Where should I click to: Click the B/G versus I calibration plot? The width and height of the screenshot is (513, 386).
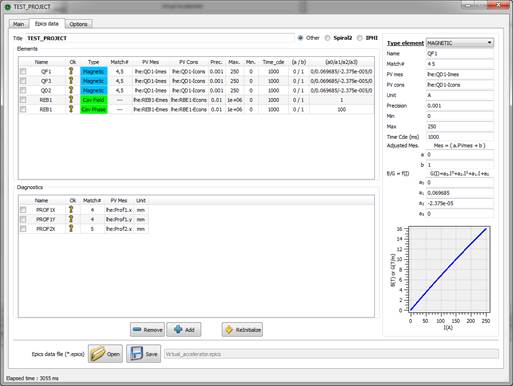[449, 269]
